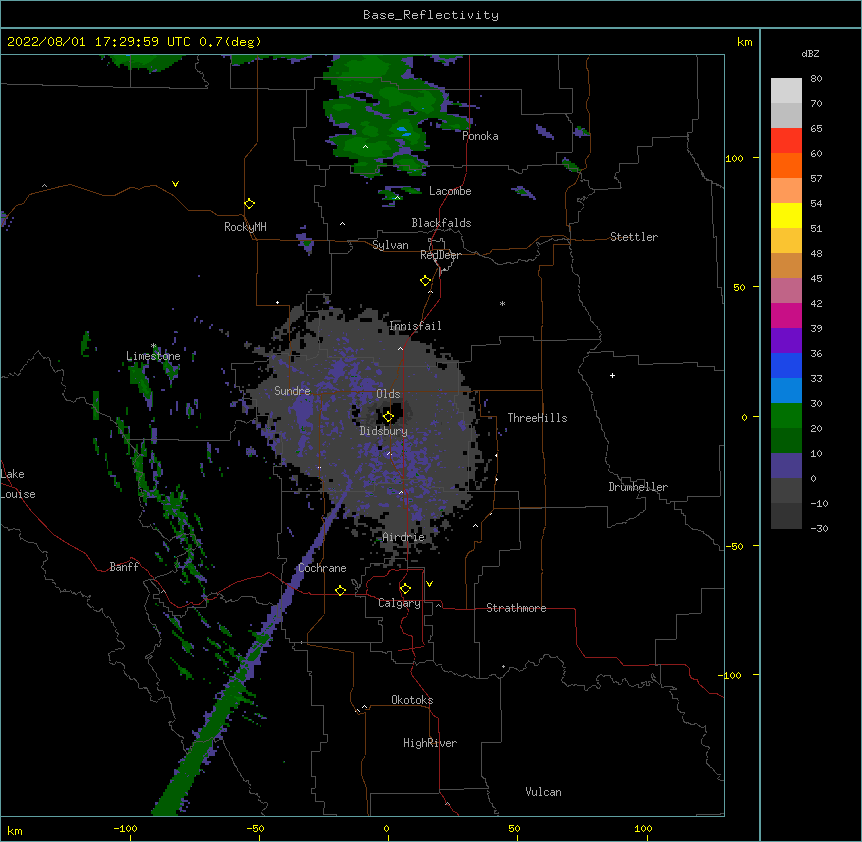This screenshot has width=862, height=842.
Task: Select the yellow 54 dBZ color swatch
Action: pos(786,215)
